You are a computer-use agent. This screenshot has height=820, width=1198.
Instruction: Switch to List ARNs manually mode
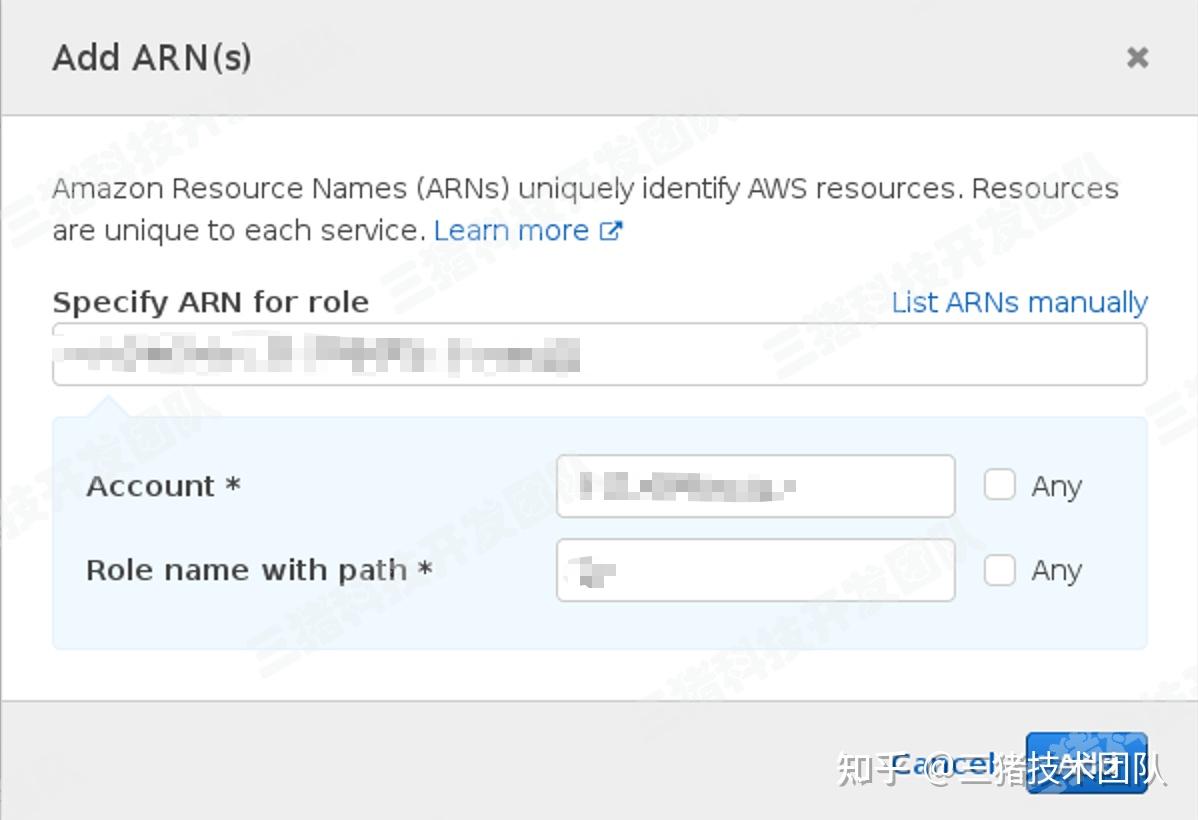[1019, 302]
